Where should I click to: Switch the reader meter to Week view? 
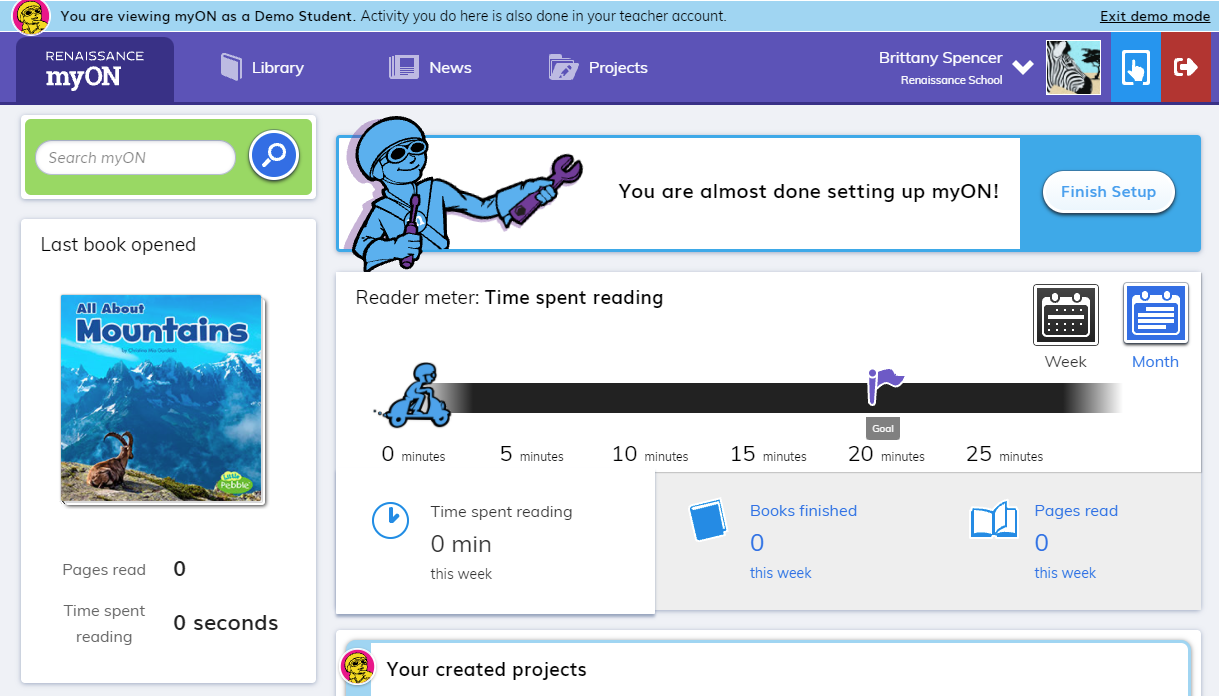tap(1065, 315)
